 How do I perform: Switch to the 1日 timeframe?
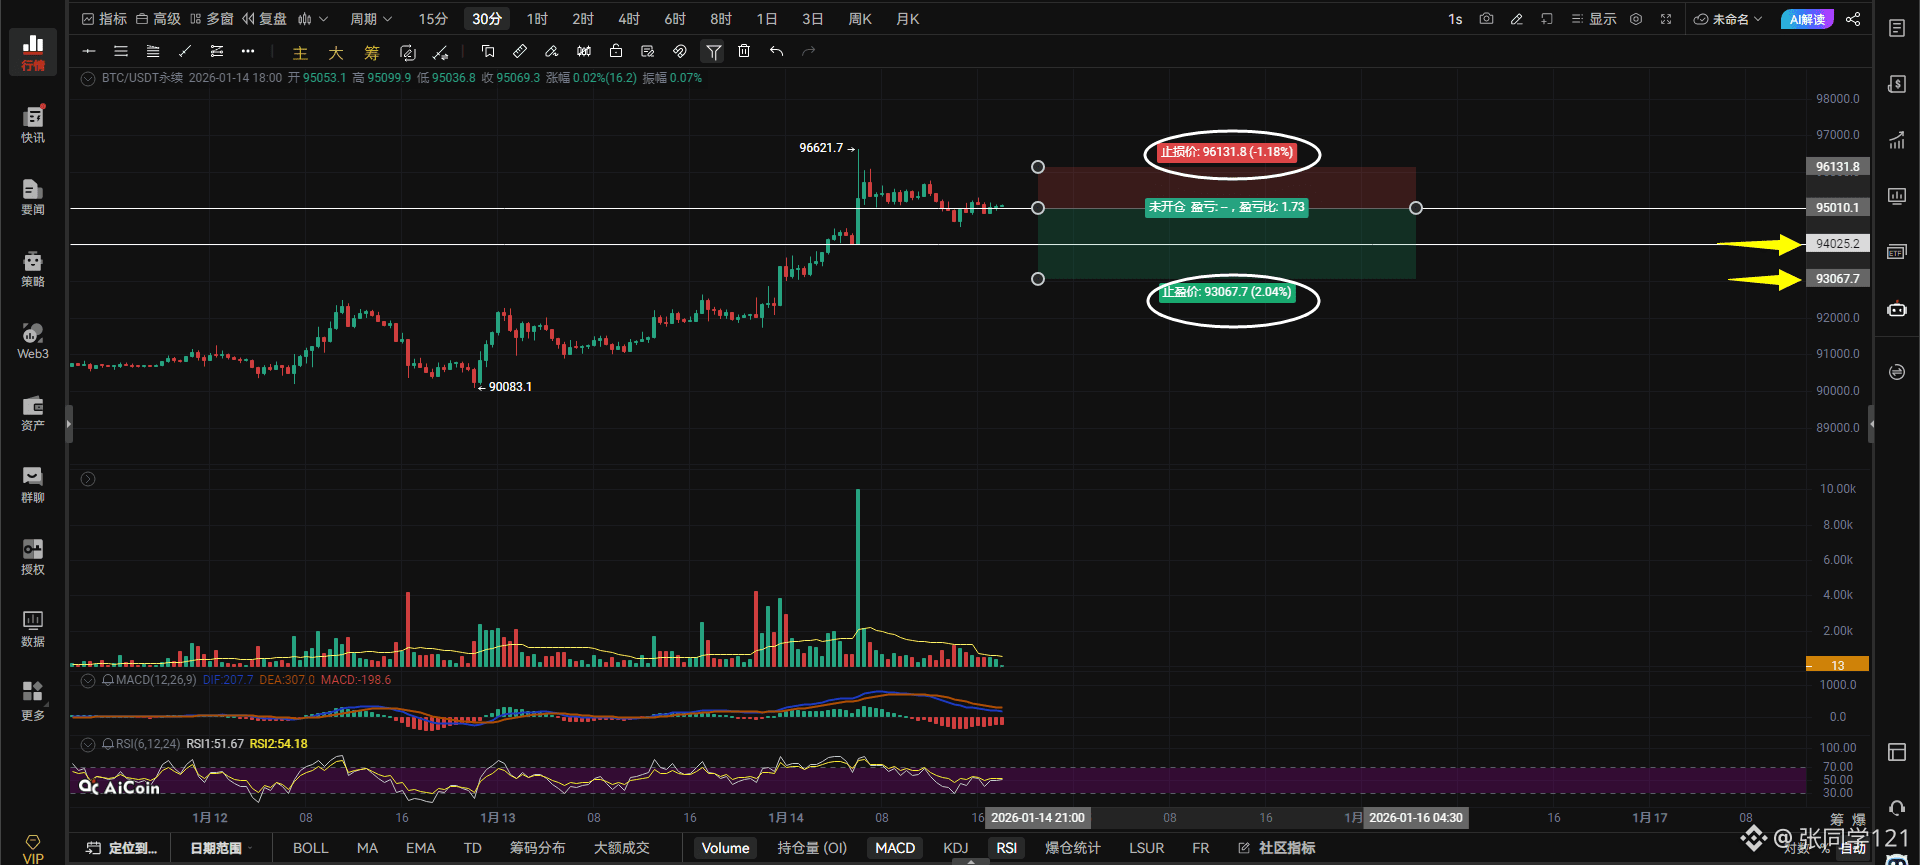[767, 19]
